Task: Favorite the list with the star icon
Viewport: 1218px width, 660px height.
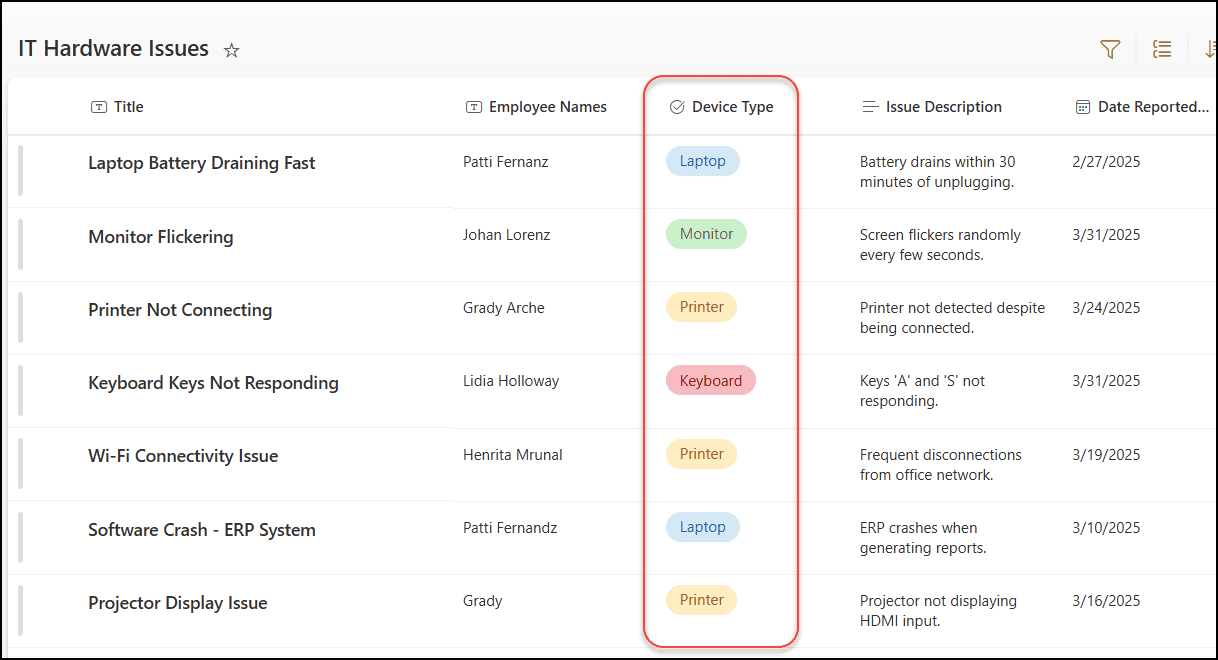Action: click(x=231, y=50)
